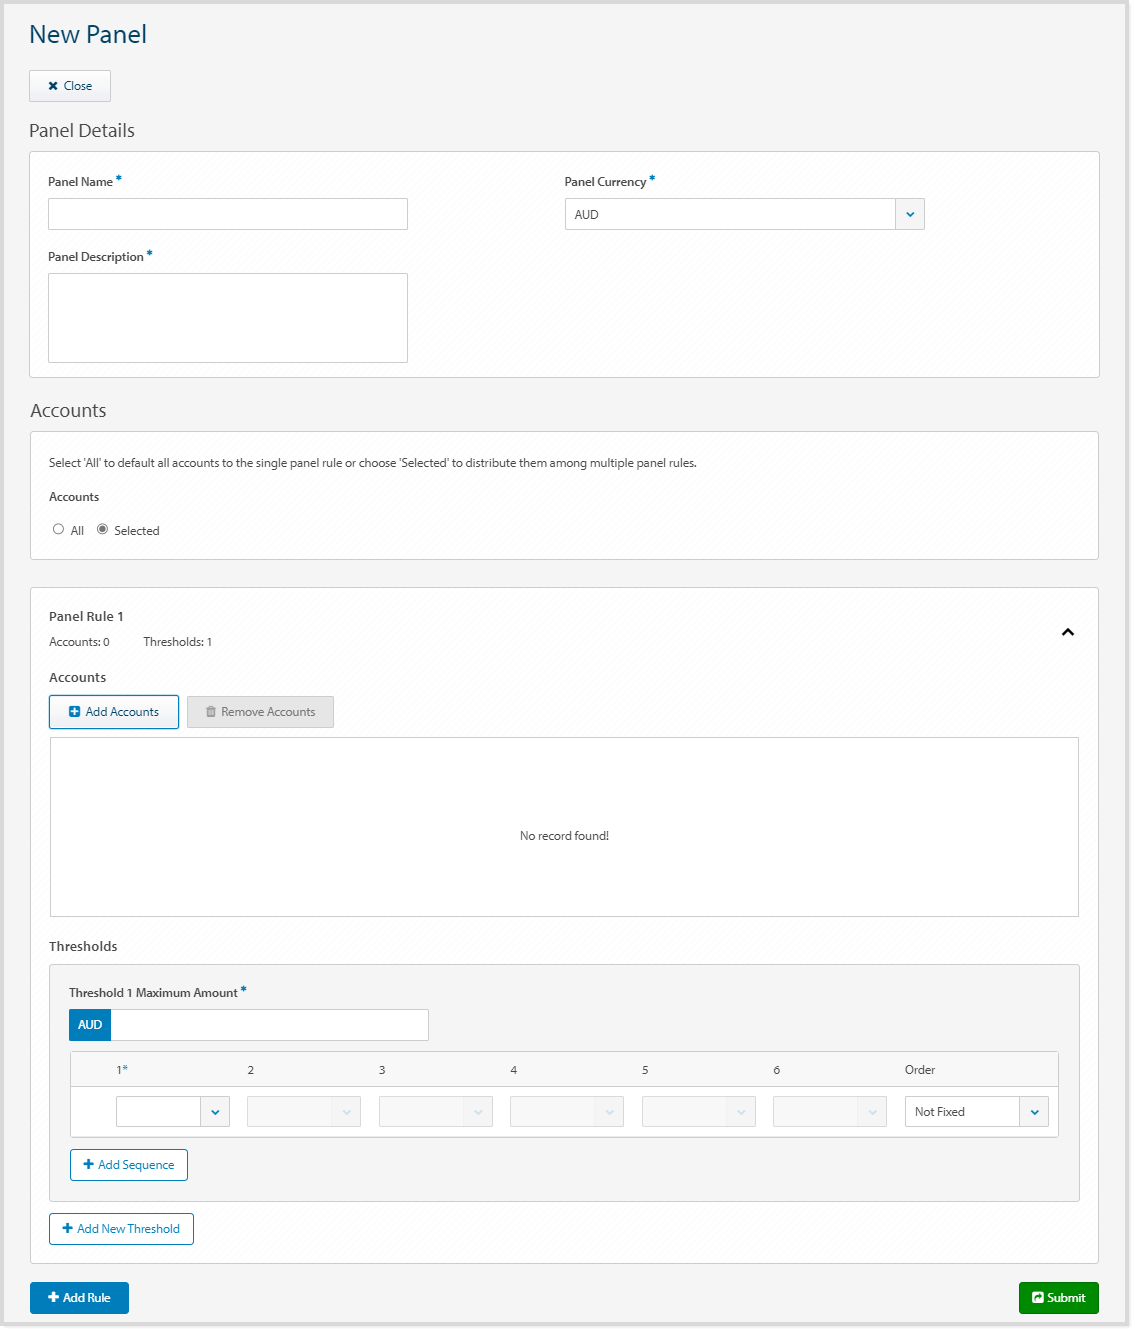Click the AUD currency prefix label
1135x1332 pixels.
click(x=90, y=1025)
